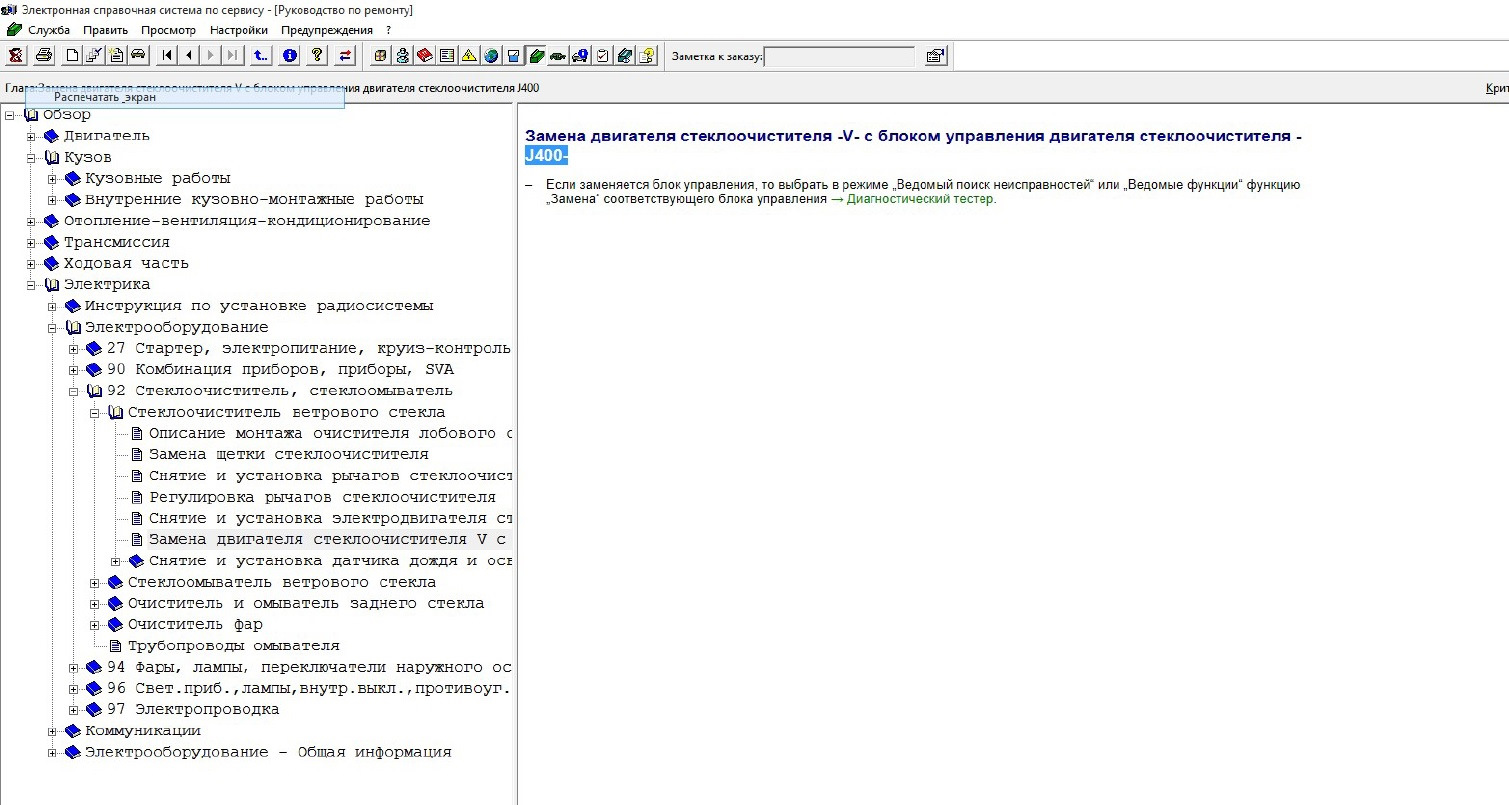Expand Отопление-вентиляция-кондиционирование node
The image size is (1509, 805).
[32, 221]
